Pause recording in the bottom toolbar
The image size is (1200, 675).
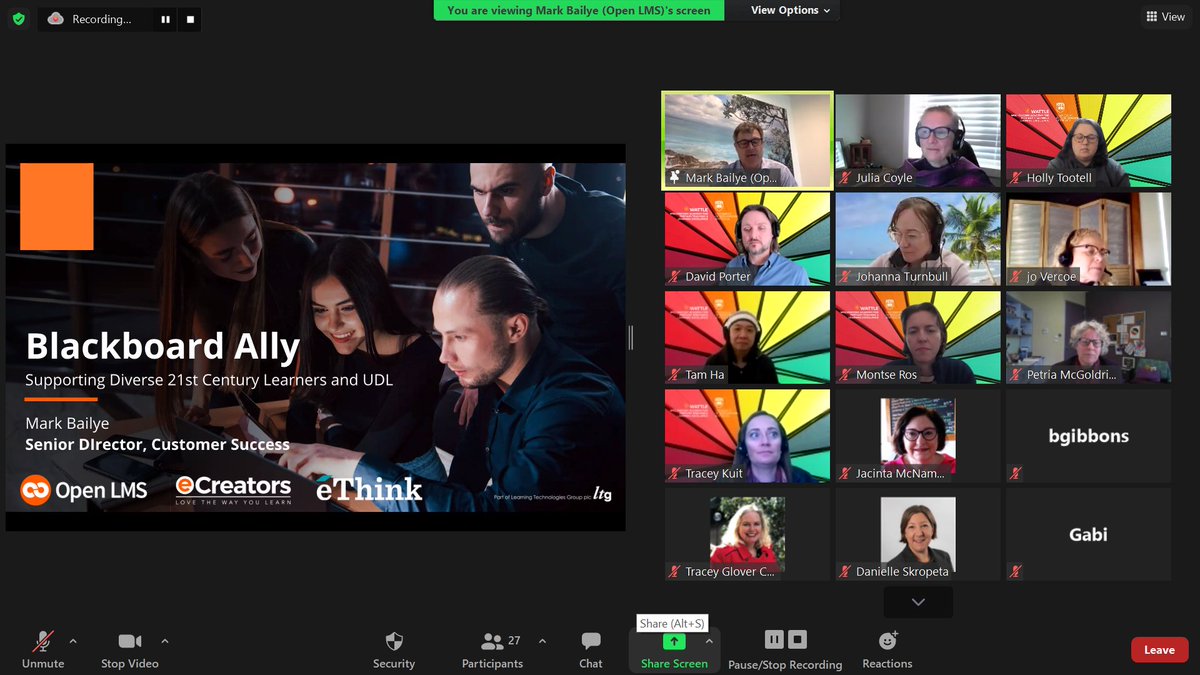pos(774,639)
